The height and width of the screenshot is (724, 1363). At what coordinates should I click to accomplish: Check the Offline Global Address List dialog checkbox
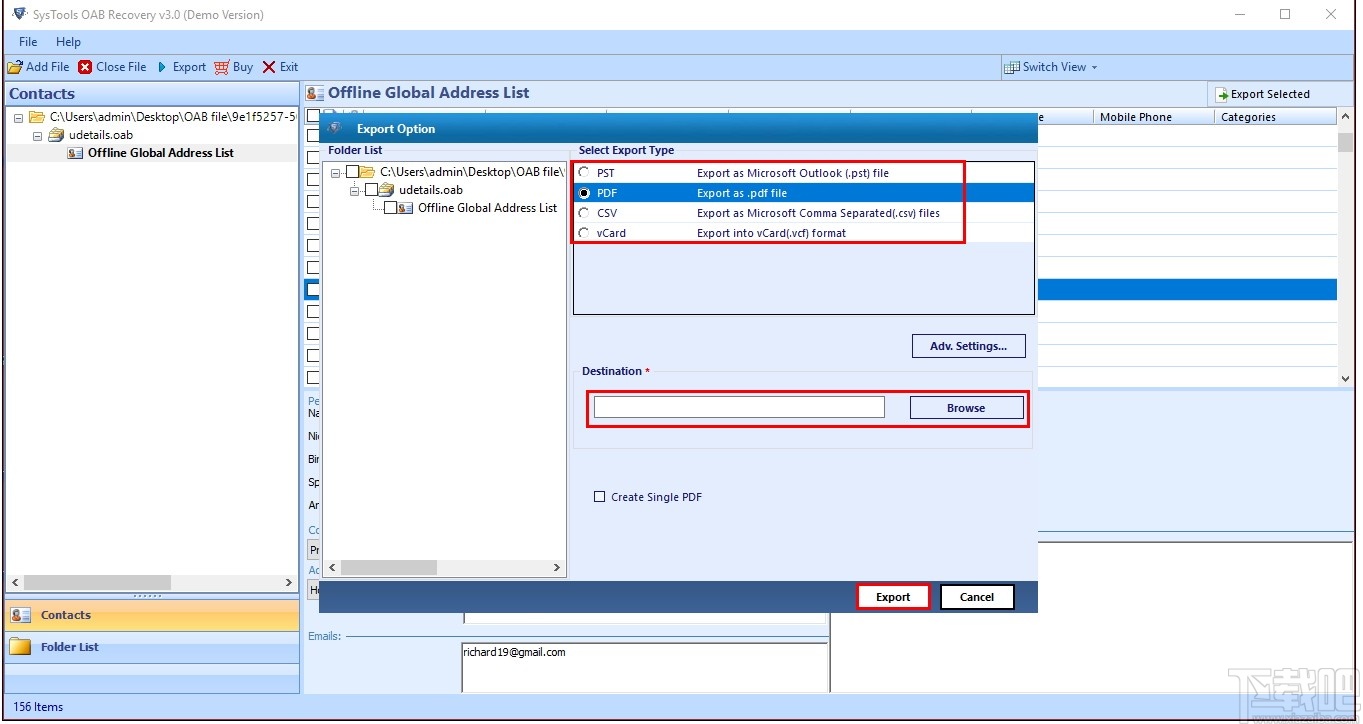pyautogui.click(x=391, y=208)
